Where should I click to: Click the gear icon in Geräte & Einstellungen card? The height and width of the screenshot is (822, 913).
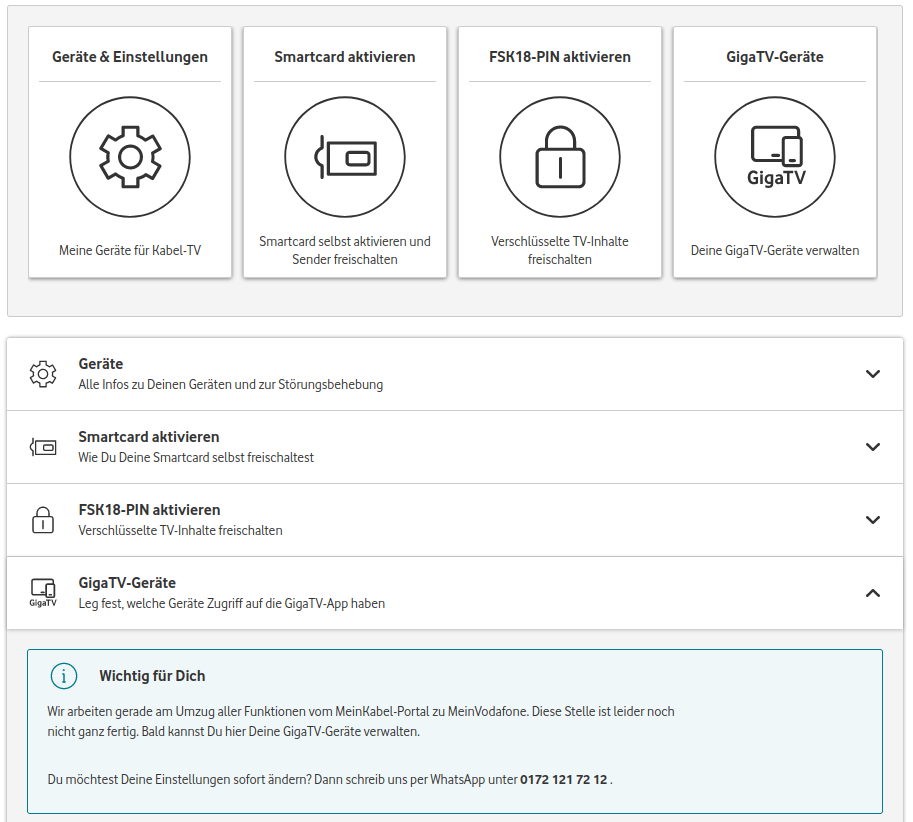click(130, 157)
